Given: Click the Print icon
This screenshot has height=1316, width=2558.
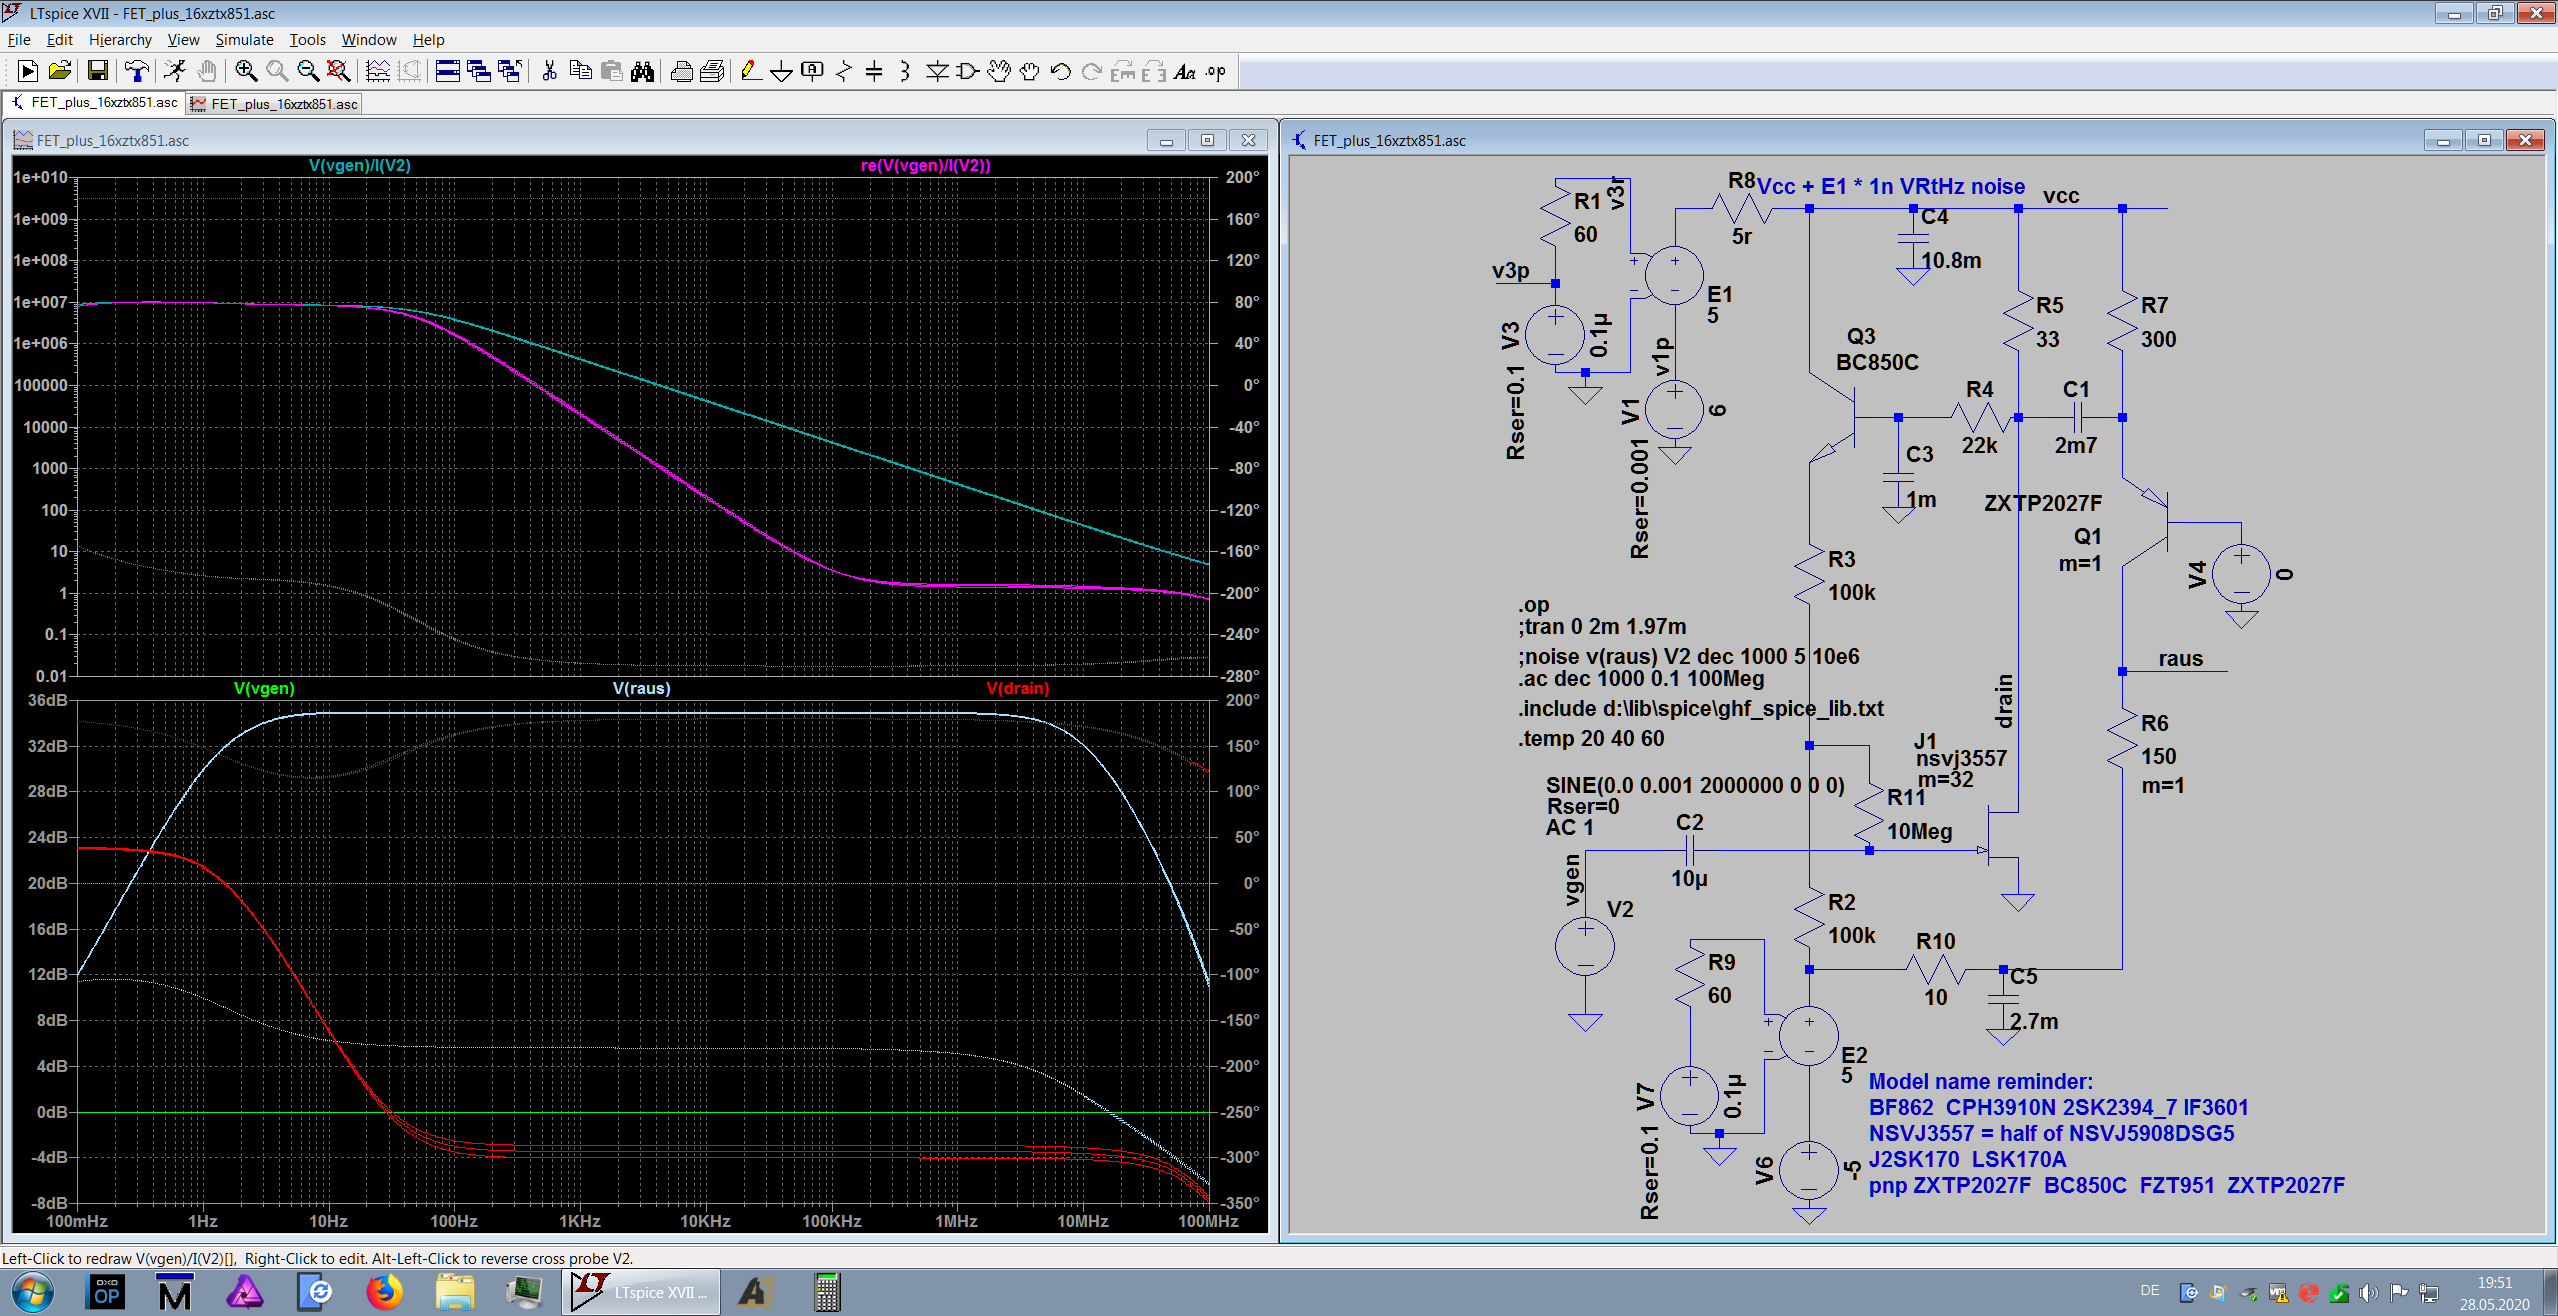Looking at the screenshot, I should [x=681, y=71].
